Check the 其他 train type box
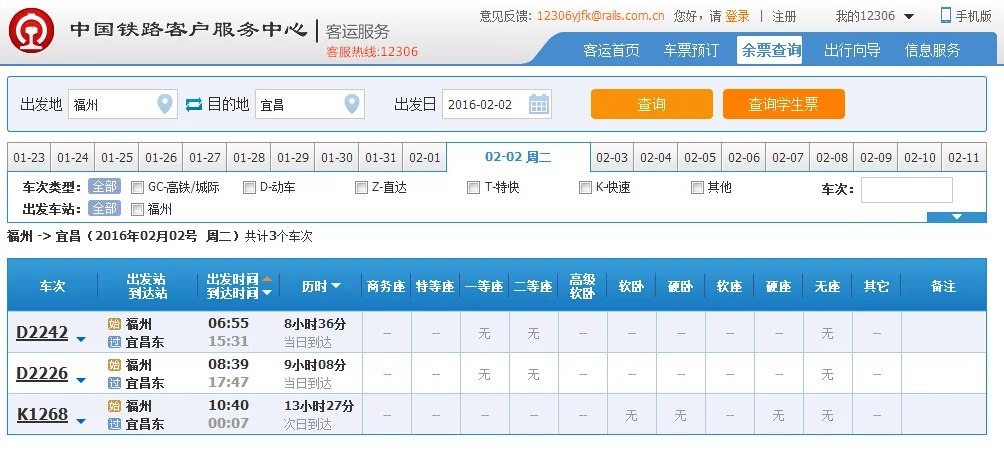 (x=697, y=188)
